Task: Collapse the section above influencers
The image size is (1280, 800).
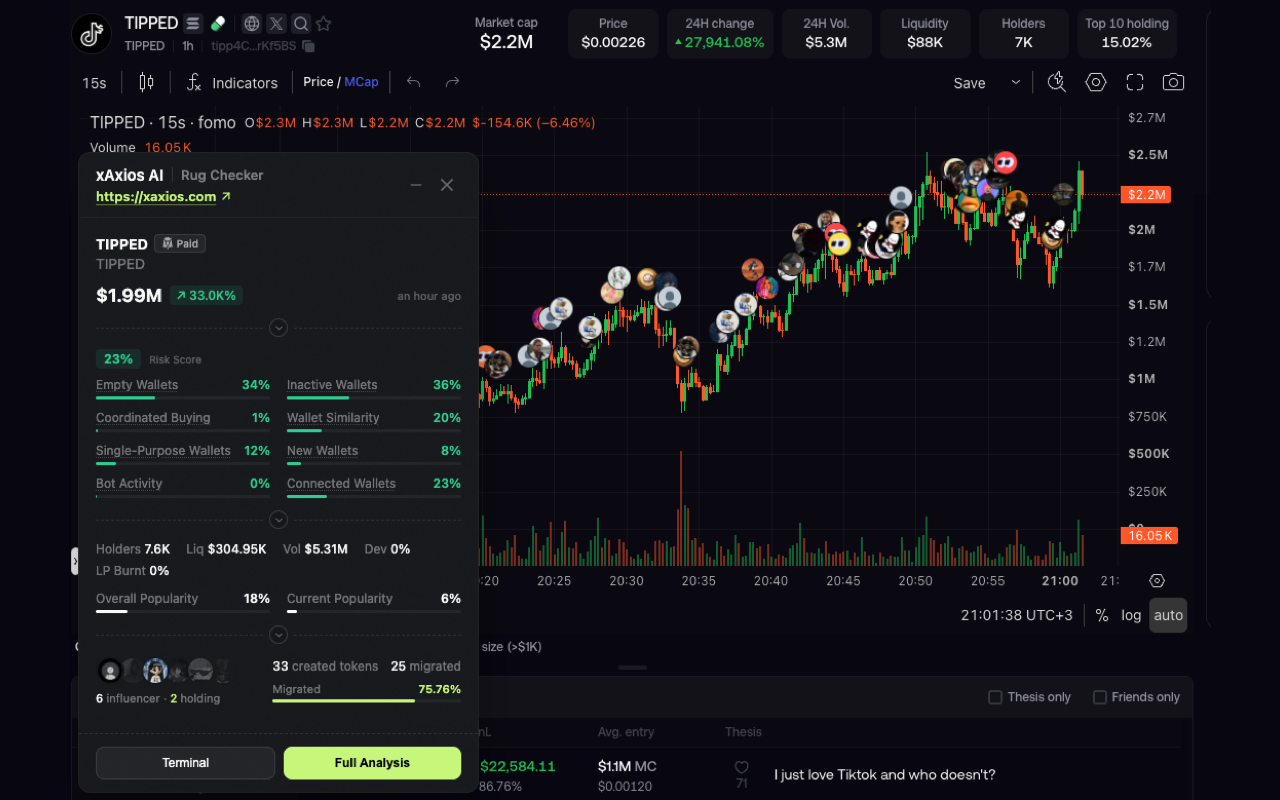Action: pyautogui.click(x=279, y=635)
